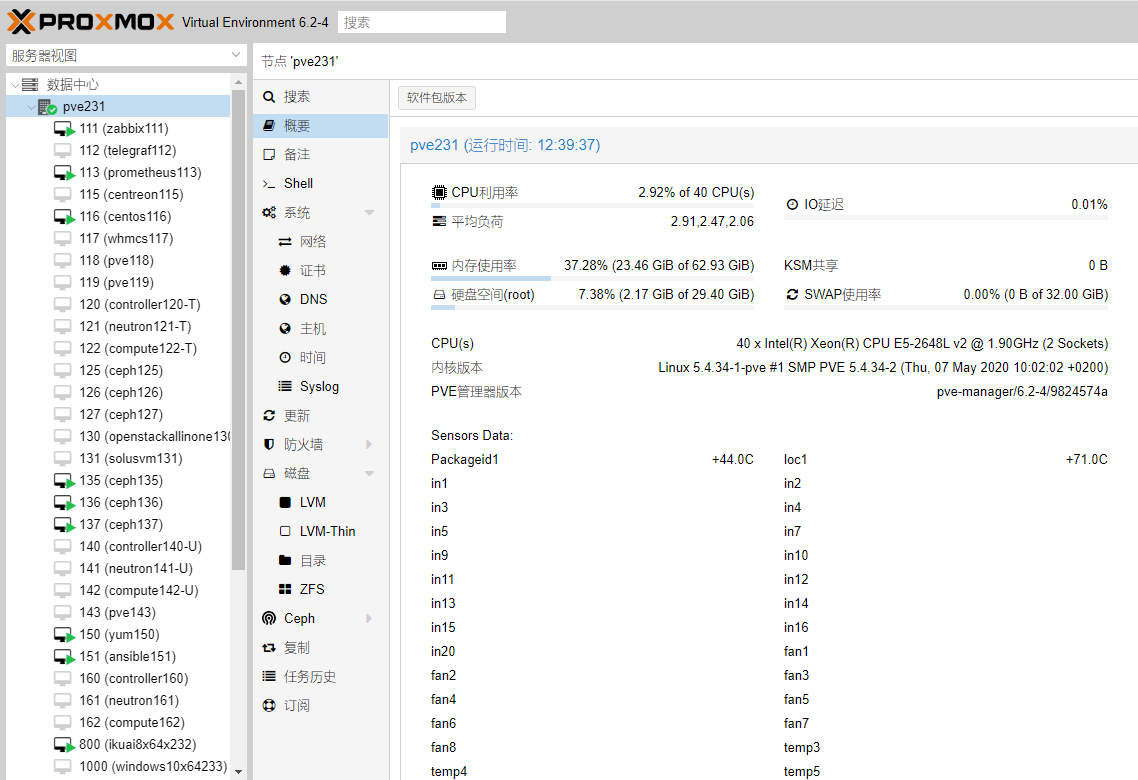
Task: Click the 防火墙 shield icon
Action: (x=269, y=444)
